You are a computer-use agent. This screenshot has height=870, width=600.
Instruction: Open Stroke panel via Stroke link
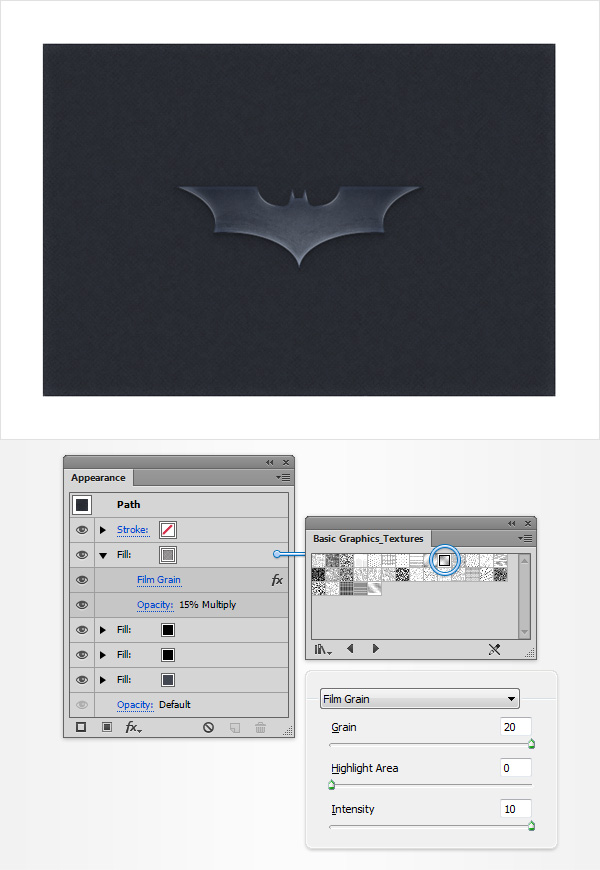pos(133,530)
